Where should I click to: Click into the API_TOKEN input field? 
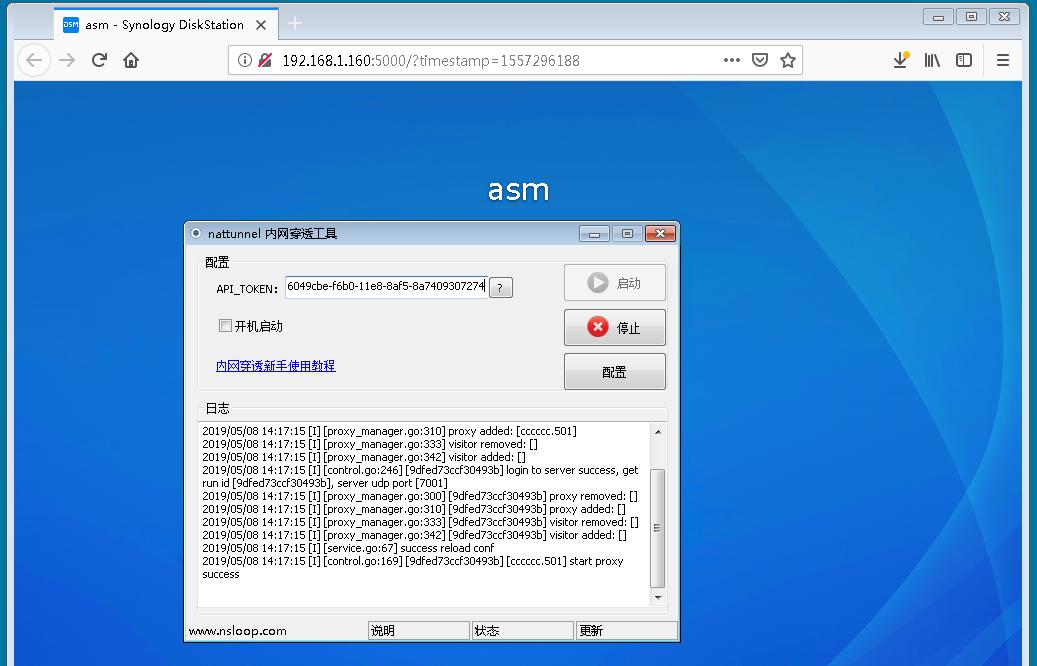coord(385,286)
